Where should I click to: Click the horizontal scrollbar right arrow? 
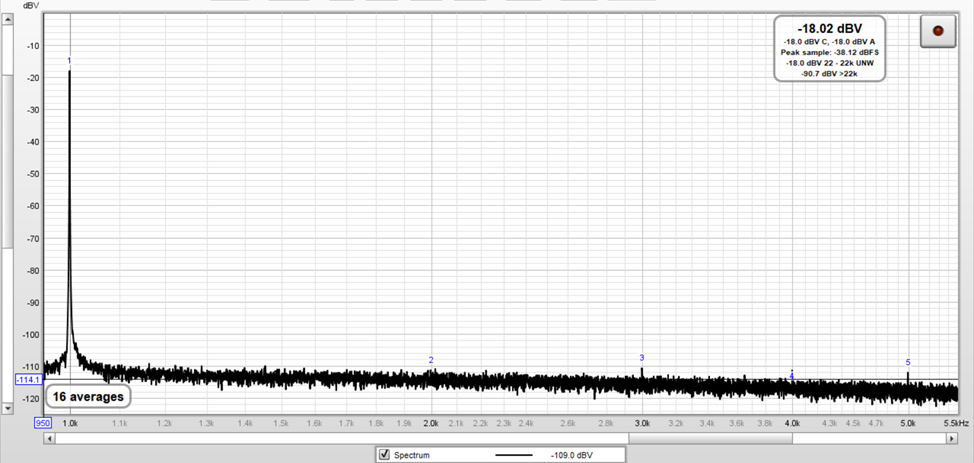coord(950,437)
